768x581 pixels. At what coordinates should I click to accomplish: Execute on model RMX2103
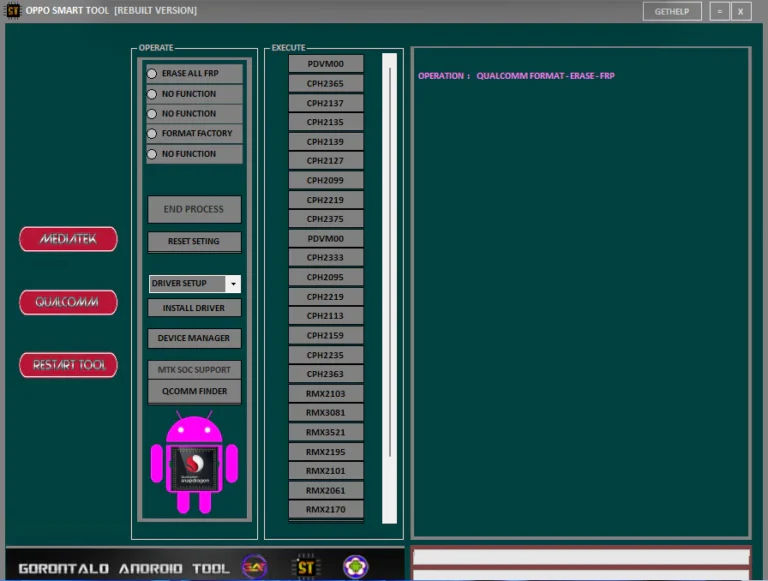326,393
